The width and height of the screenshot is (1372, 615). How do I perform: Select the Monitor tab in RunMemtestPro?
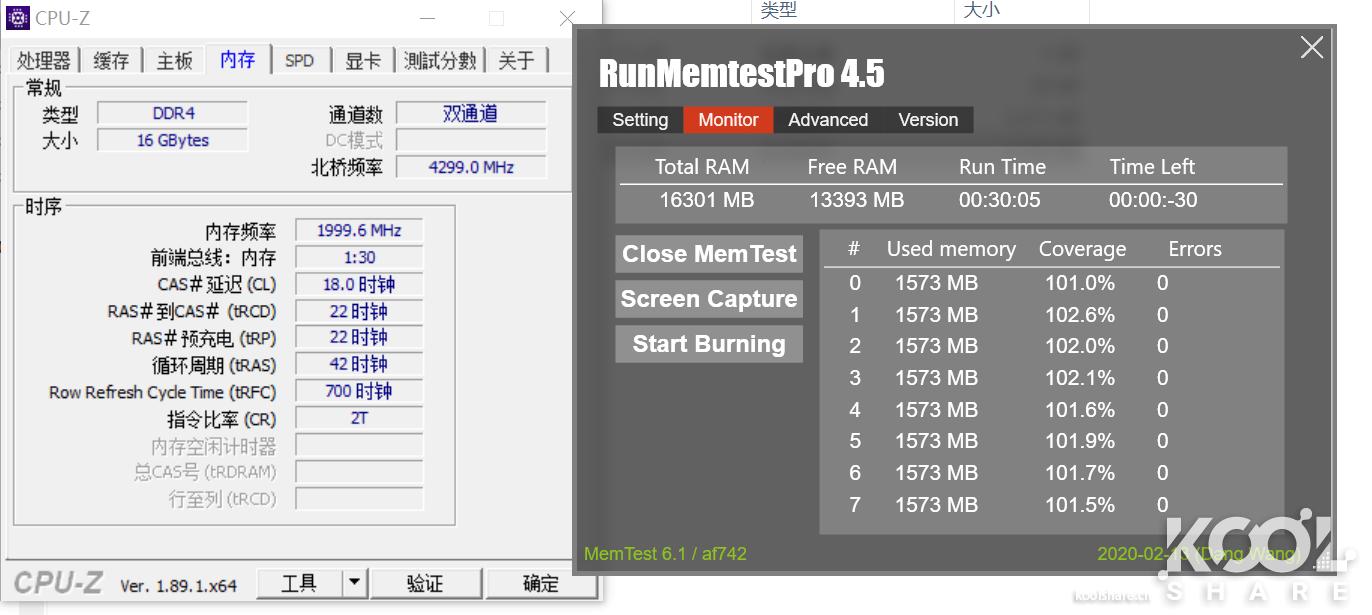click(728, 119)
